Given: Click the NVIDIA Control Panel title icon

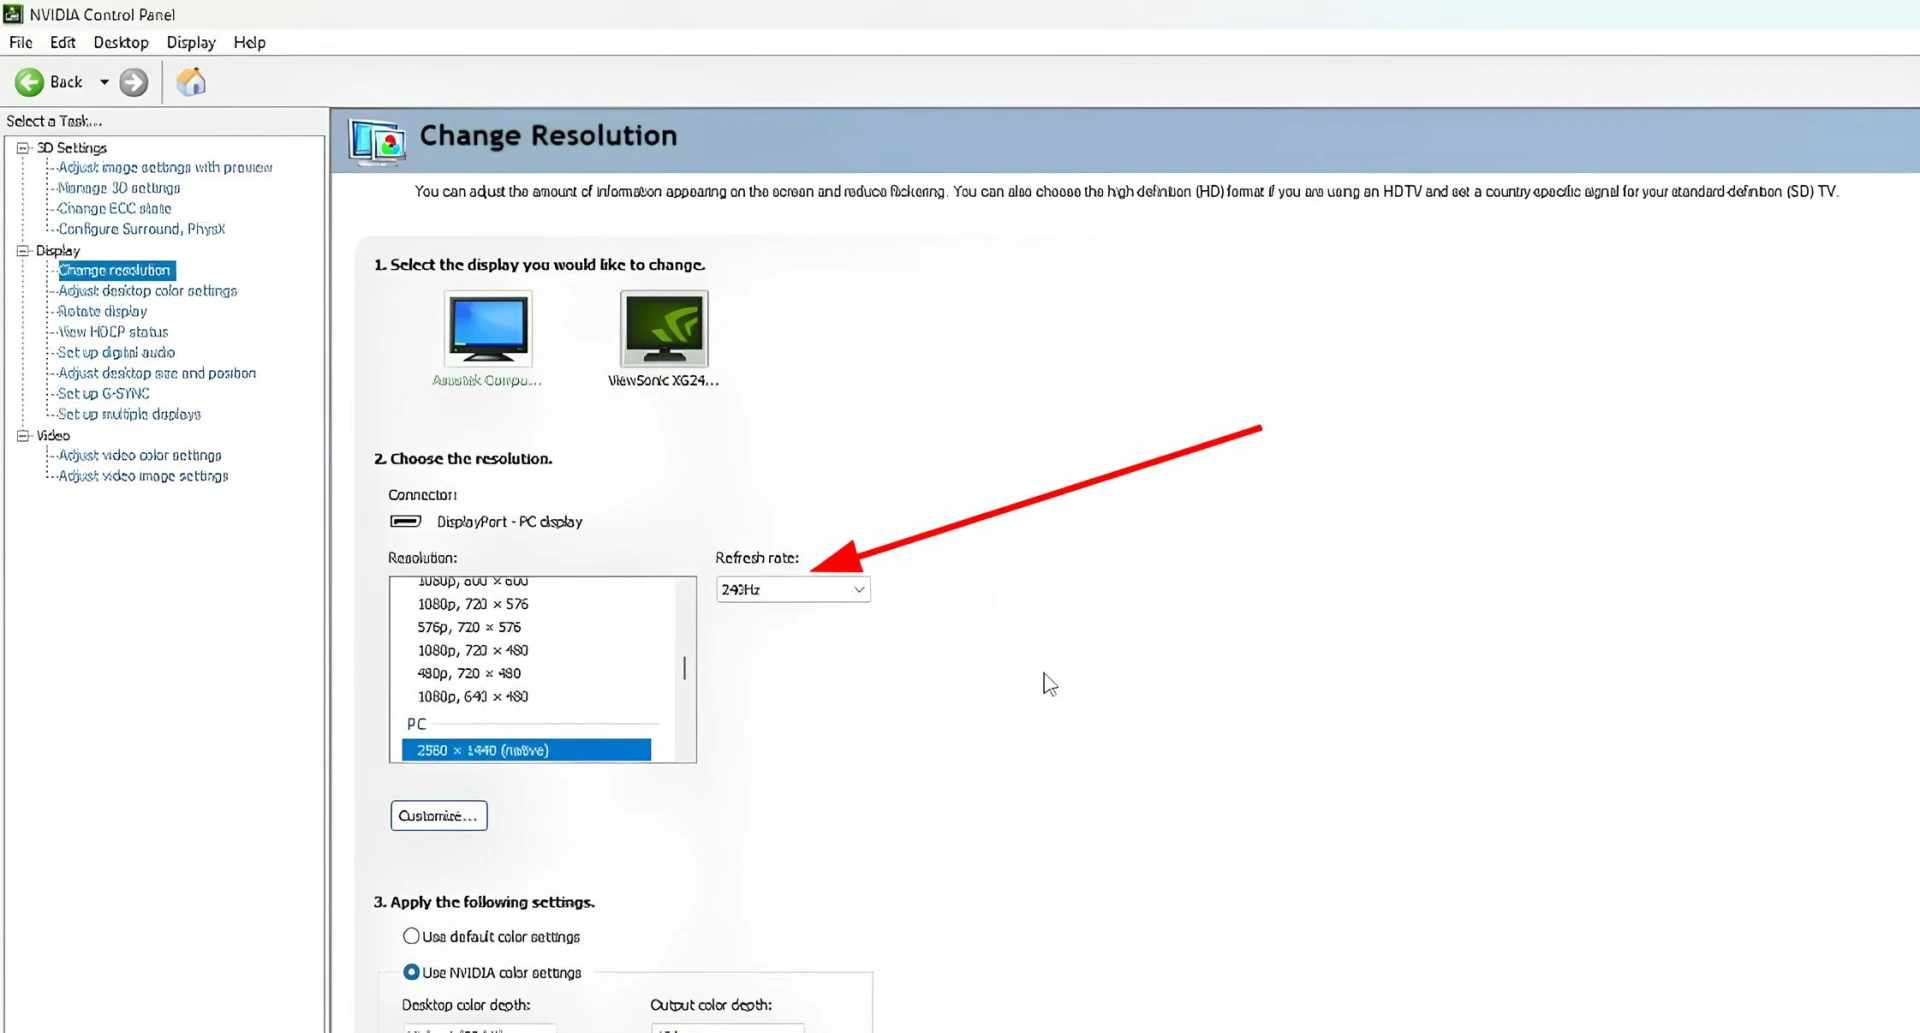Looking at the screenshot, I should click(x=13, y=14).
